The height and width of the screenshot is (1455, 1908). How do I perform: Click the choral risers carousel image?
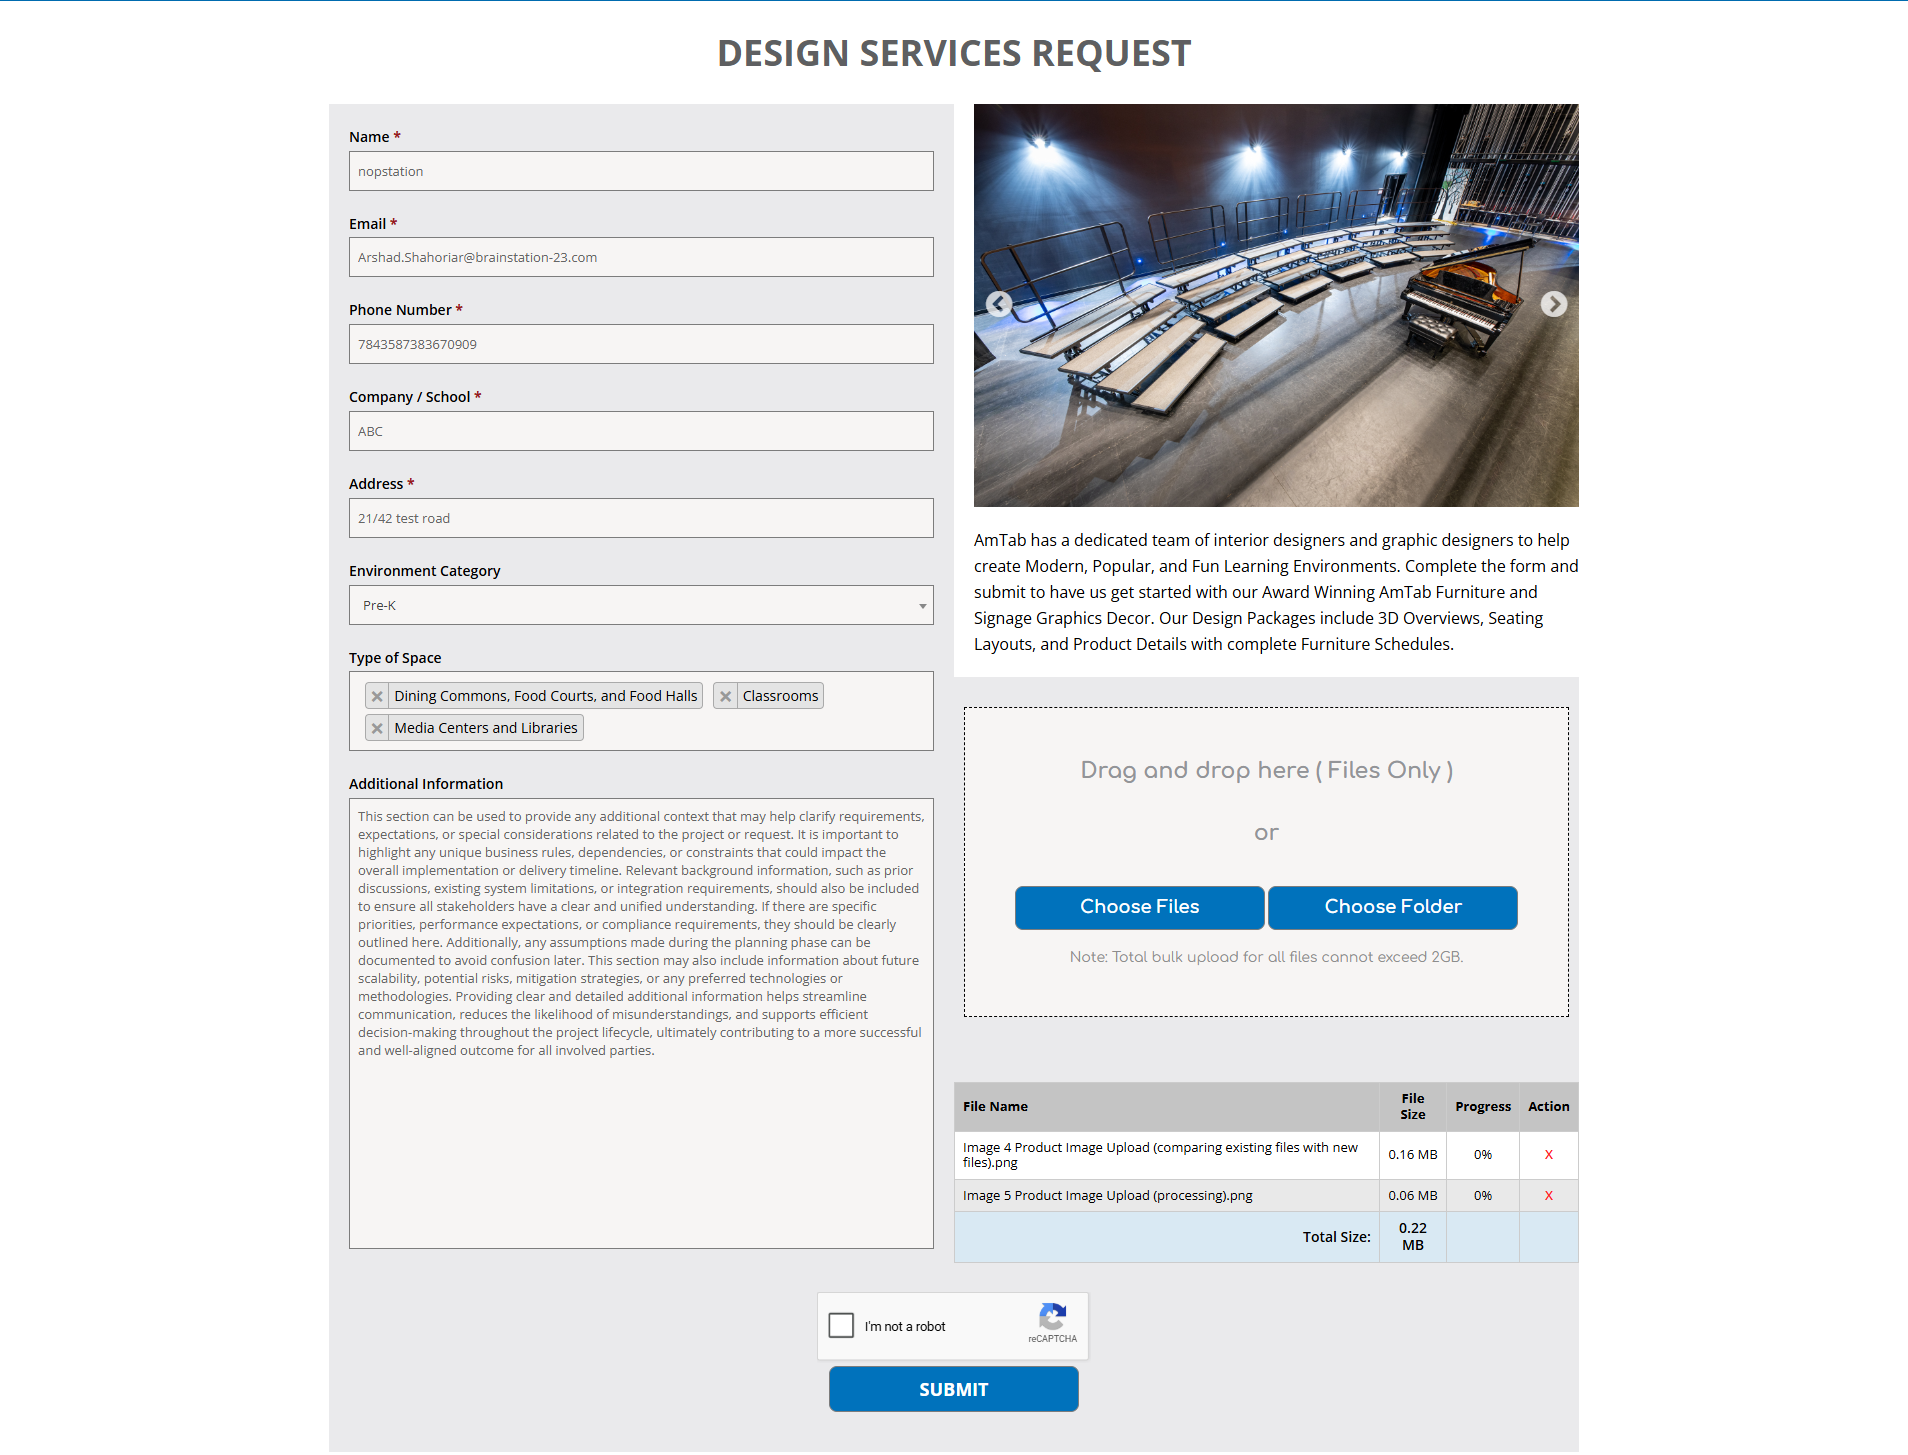click(x=1276, y=305)
